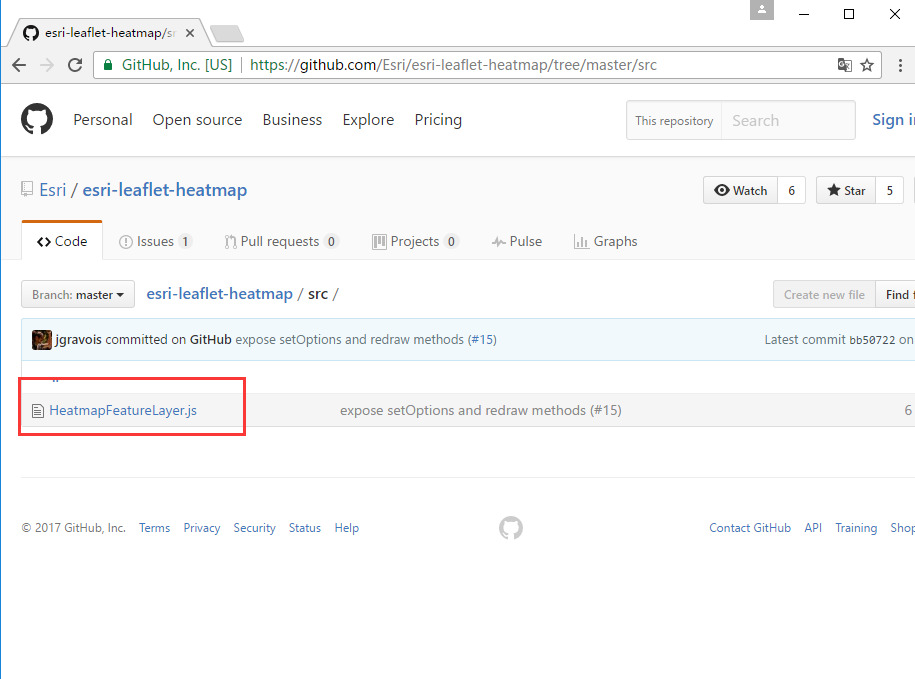Viewport: 915px width, 679px height.
Task: Reload the page with the refresh icon
Action: click(75, 65)
